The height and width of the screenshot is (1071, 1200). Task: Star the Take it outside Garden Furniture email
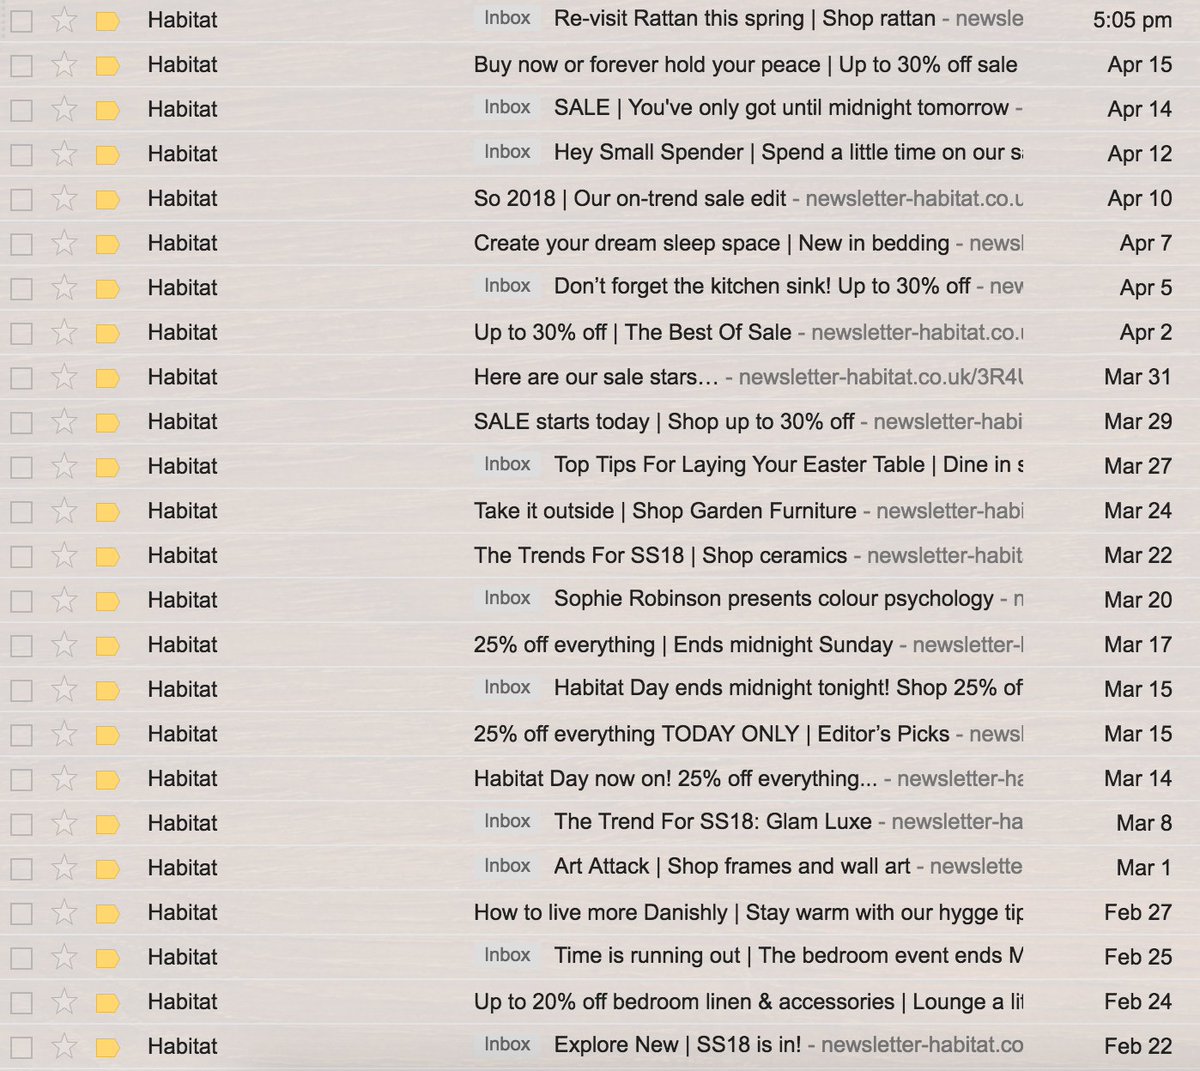click(64, 511)
